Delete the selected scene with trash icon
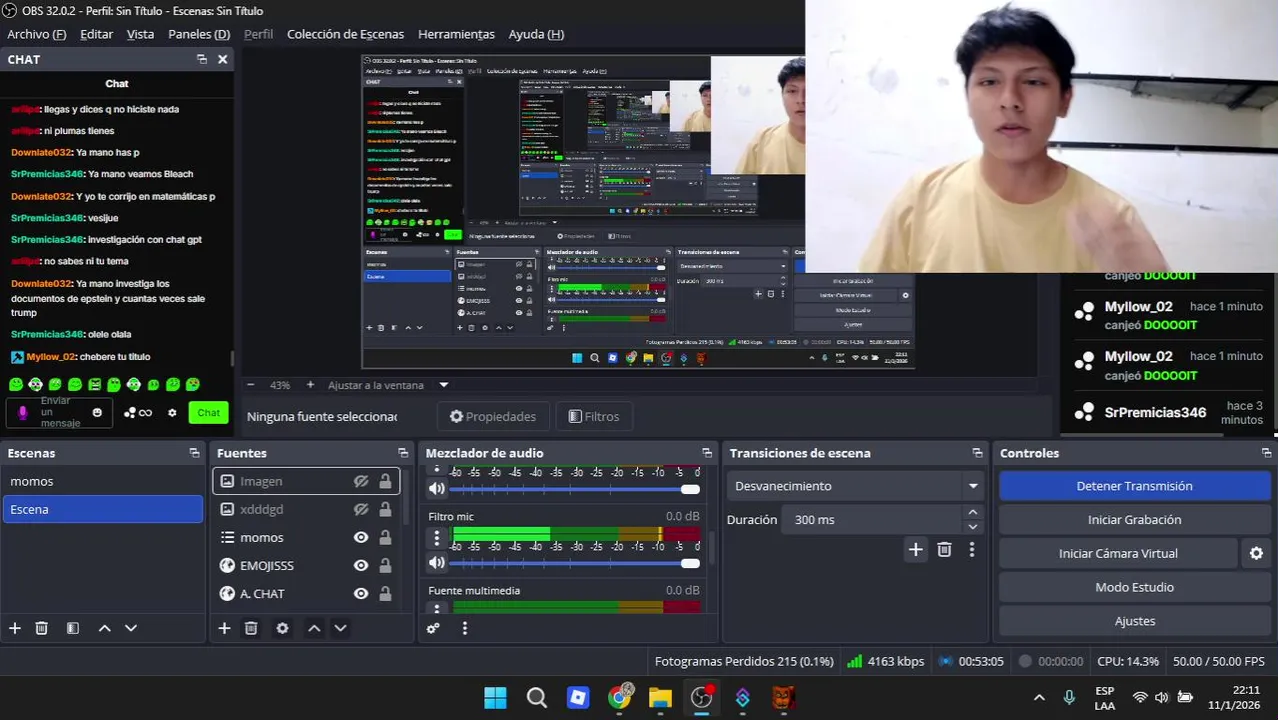Image resolution: width=1278 pixels, height=720 pixels. [42, 628]
